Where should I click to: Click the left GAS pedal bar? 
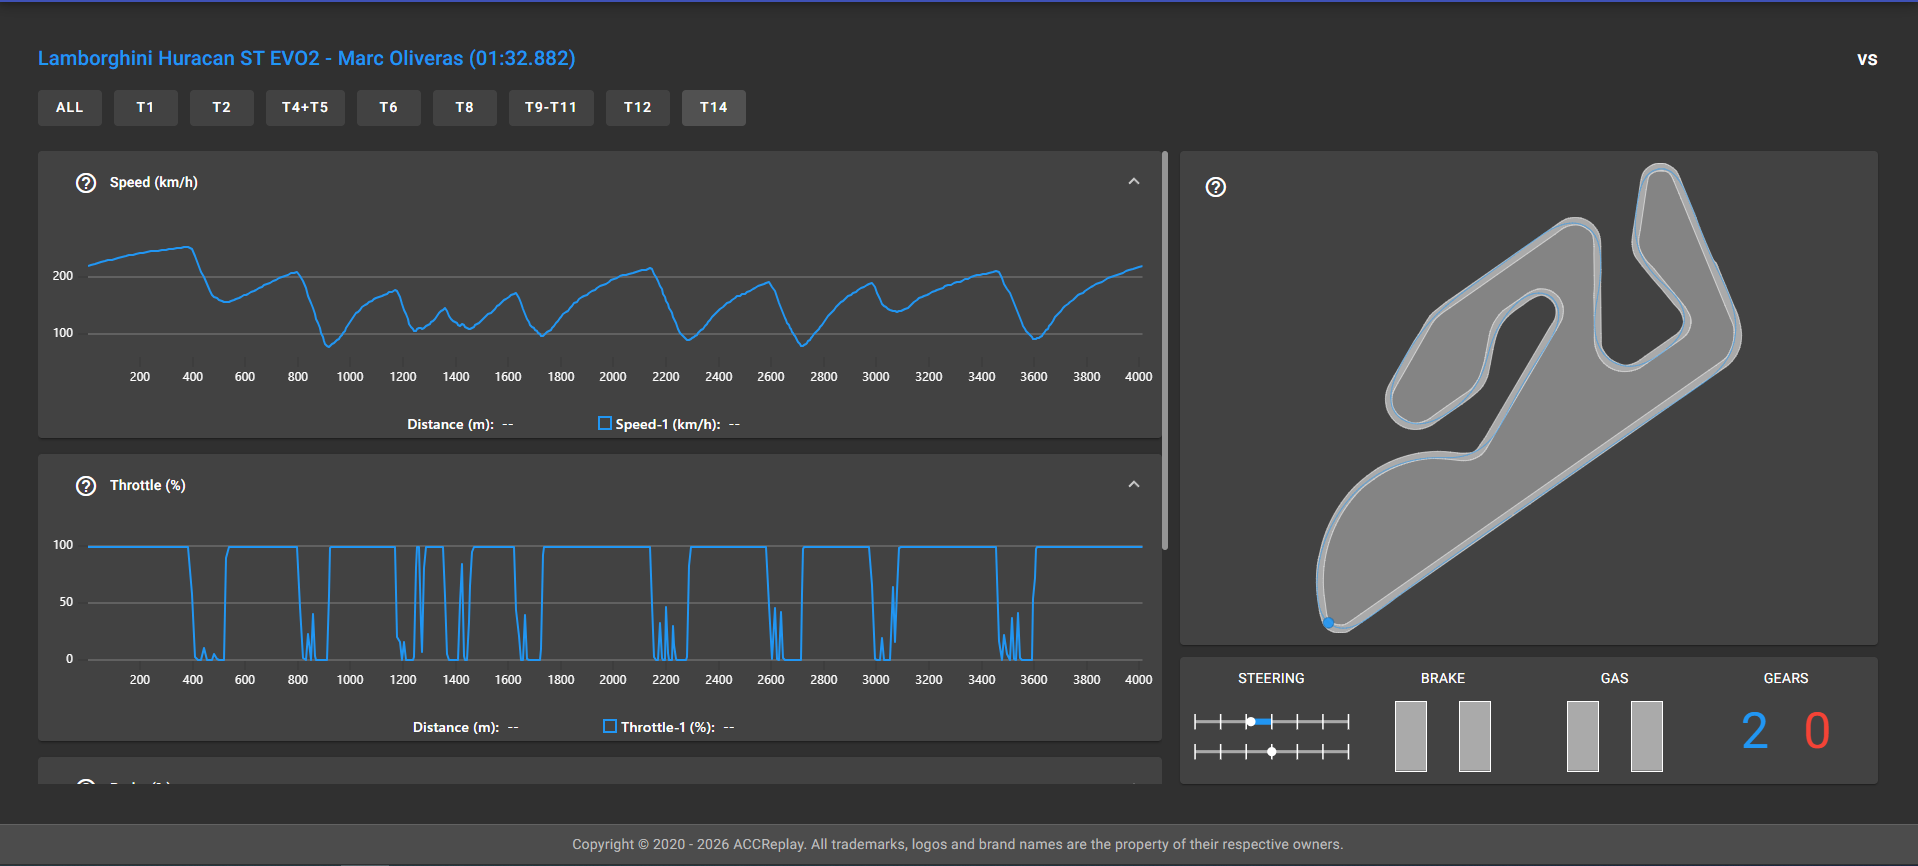pyautogui.click(x=1583, y=736)
